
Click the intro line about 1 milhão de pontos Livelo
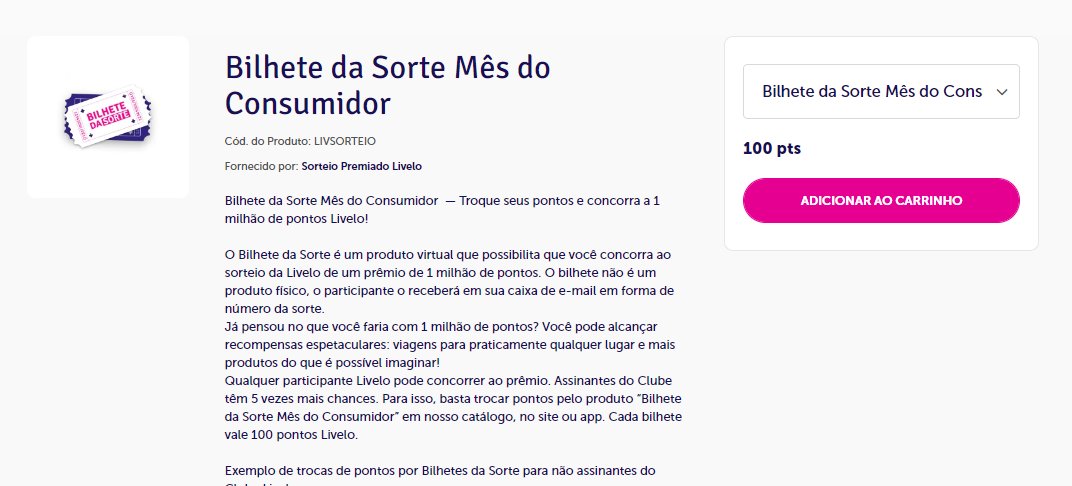(x=442, y=210)
